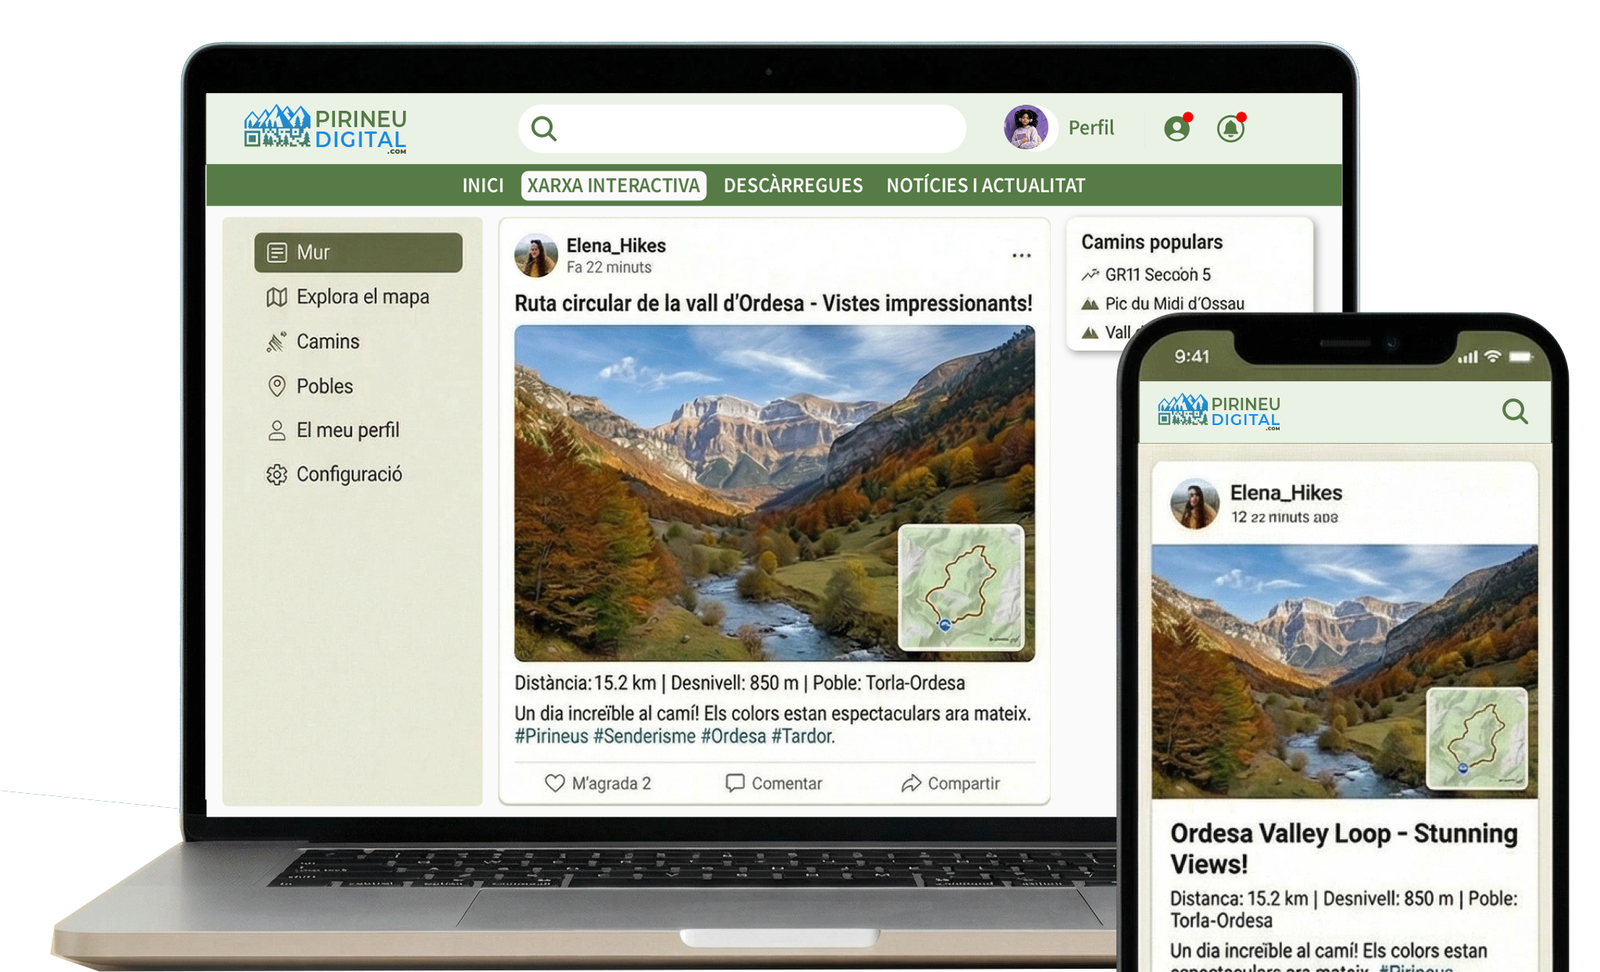Open the DESCÀRREGUES tab
Image resolution: width=1600 pixels, height=972 pixels.
coord(793,186)
